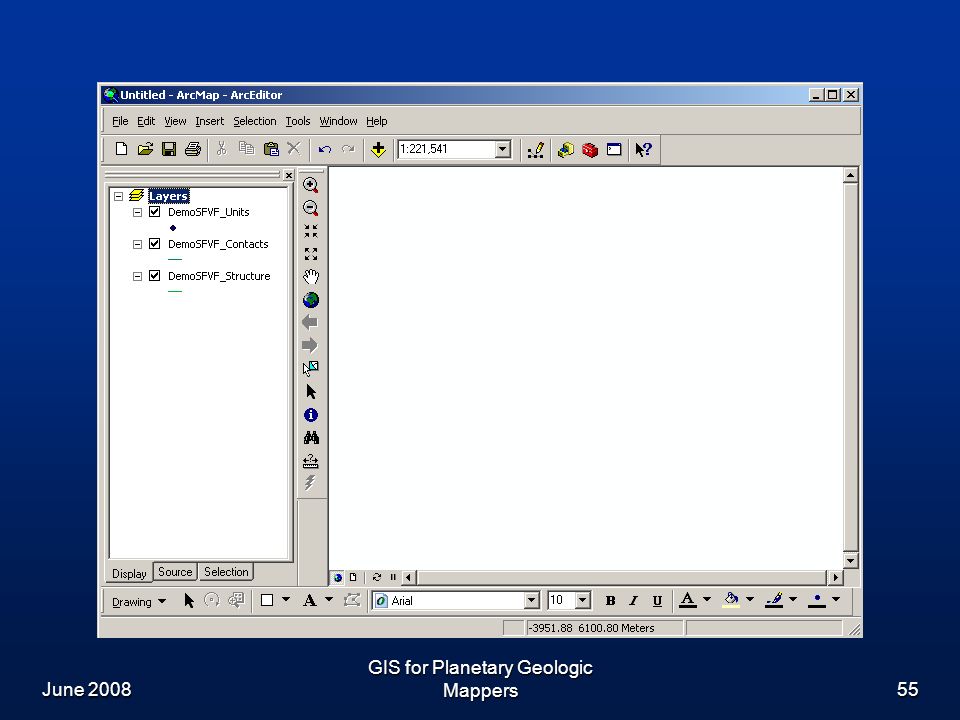Collapse the DemoSFVF_Structure legend
Image resolution: width=960 pixels, height=720 pixels.
pos(137,276)
